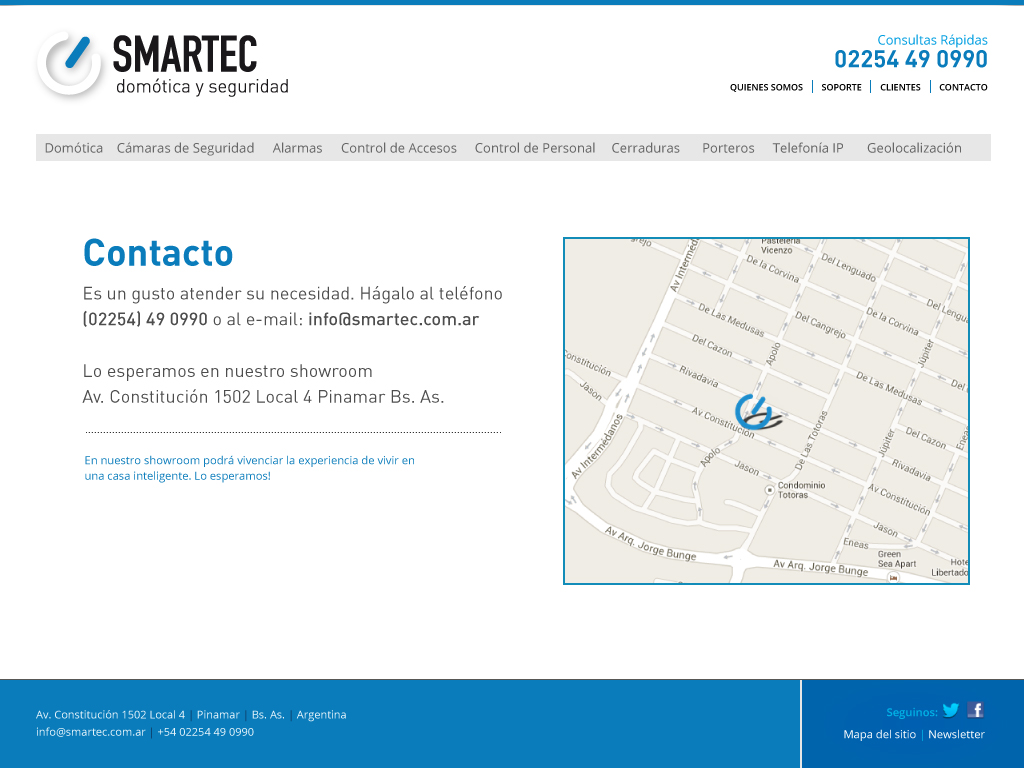Open the Newsletter footer link
This screenshot has height=768, width=1024.
pos(956,734)
